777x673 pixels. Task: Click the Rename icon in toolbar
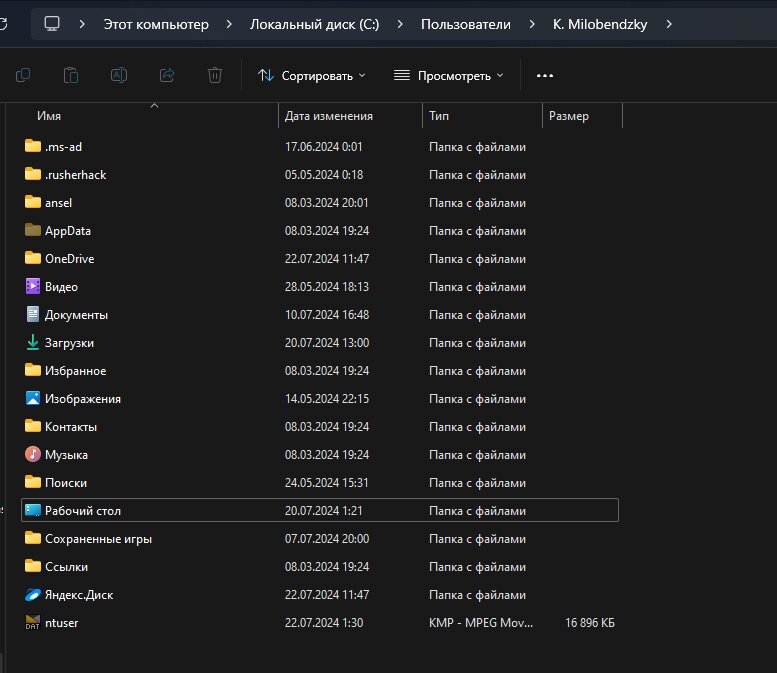pyautogui.click(x=119, y=75)
